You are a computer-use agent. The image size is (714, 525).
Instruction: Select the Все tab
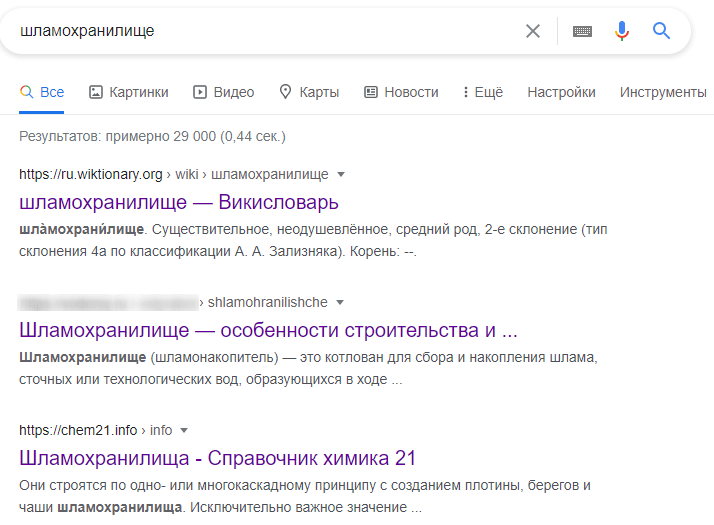coord(42,92)
